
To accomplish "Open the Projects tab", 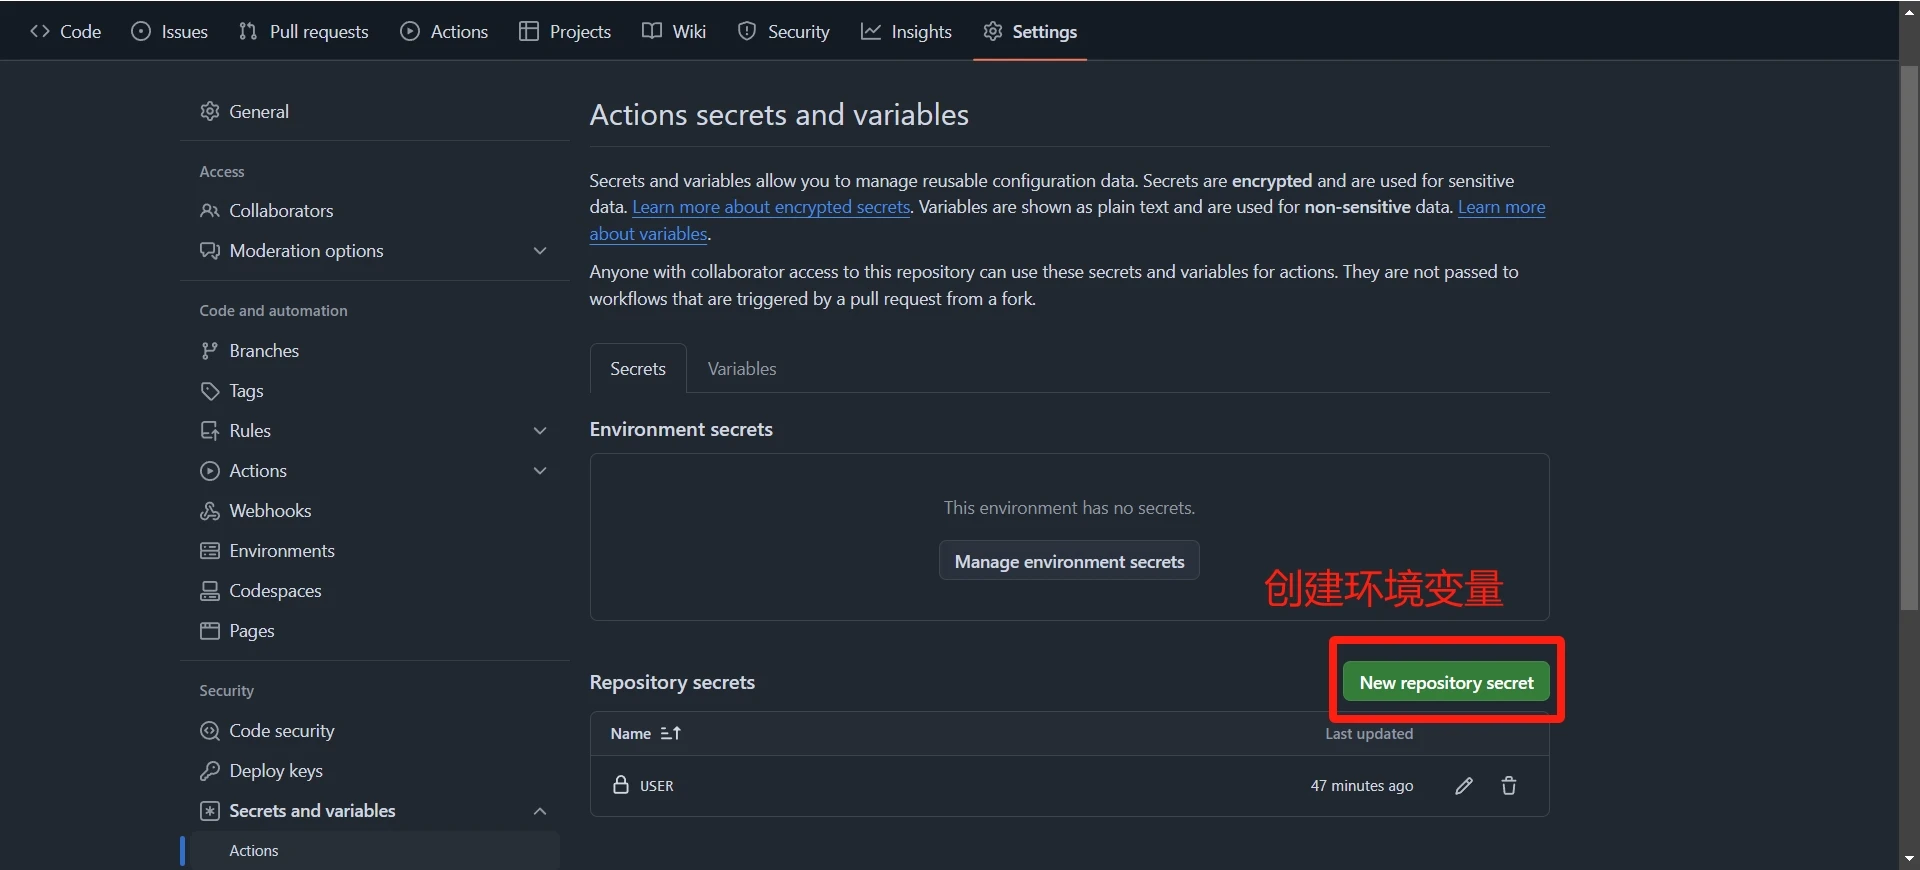I will tap(565, 31).
